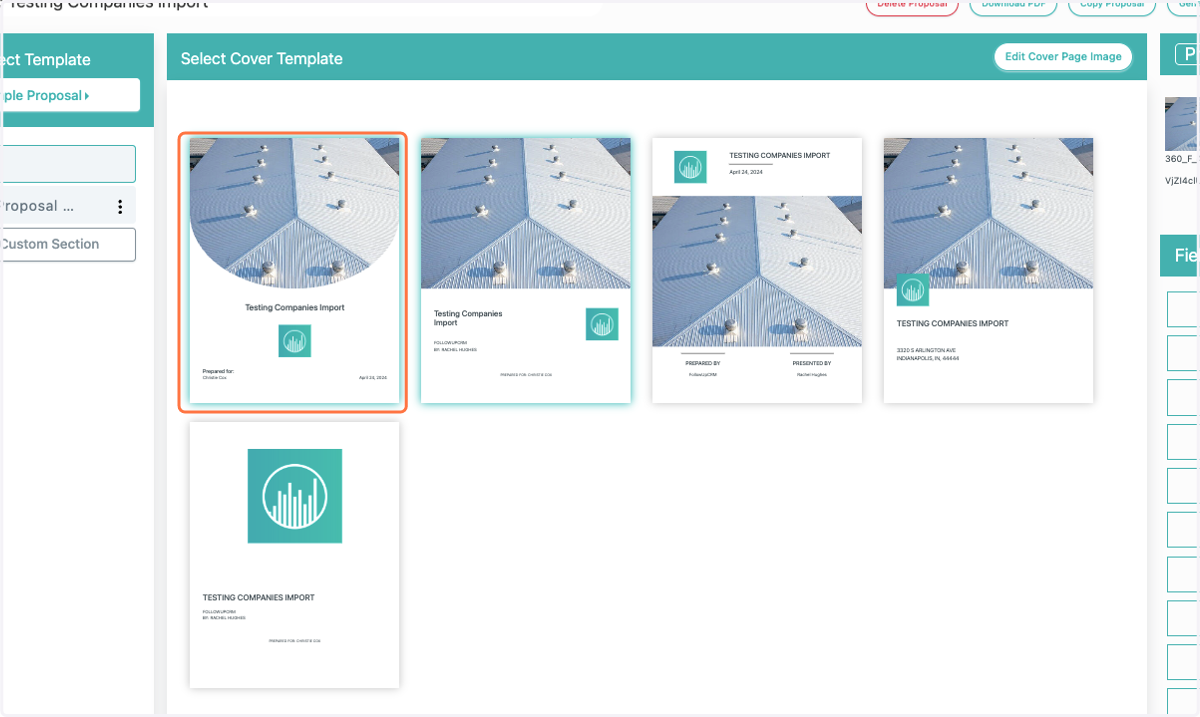1200x717 pixels.
Task: Expand the Sample Proposal template dropdown
Action: 68,96
